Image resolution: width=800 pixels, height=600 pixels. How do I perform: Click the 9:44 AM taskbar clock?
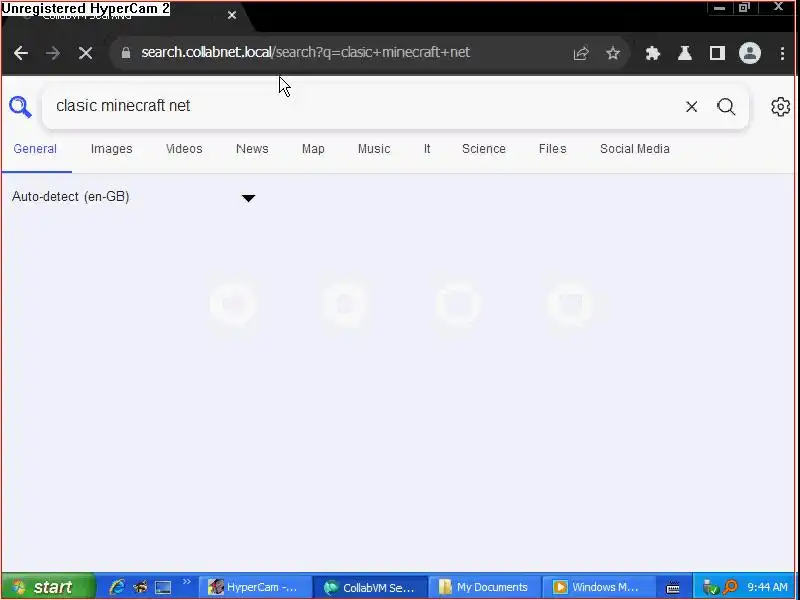click(768, 587)
